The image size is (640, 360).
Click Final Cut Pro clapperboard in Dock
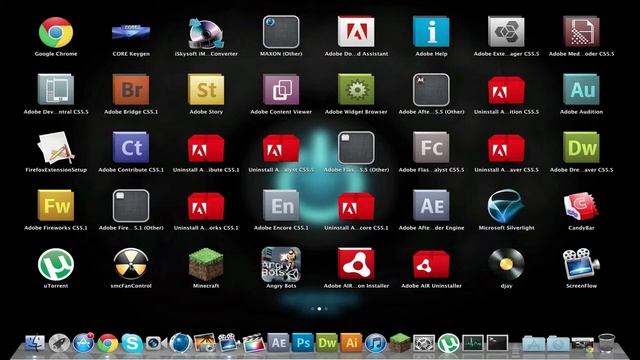253,343
